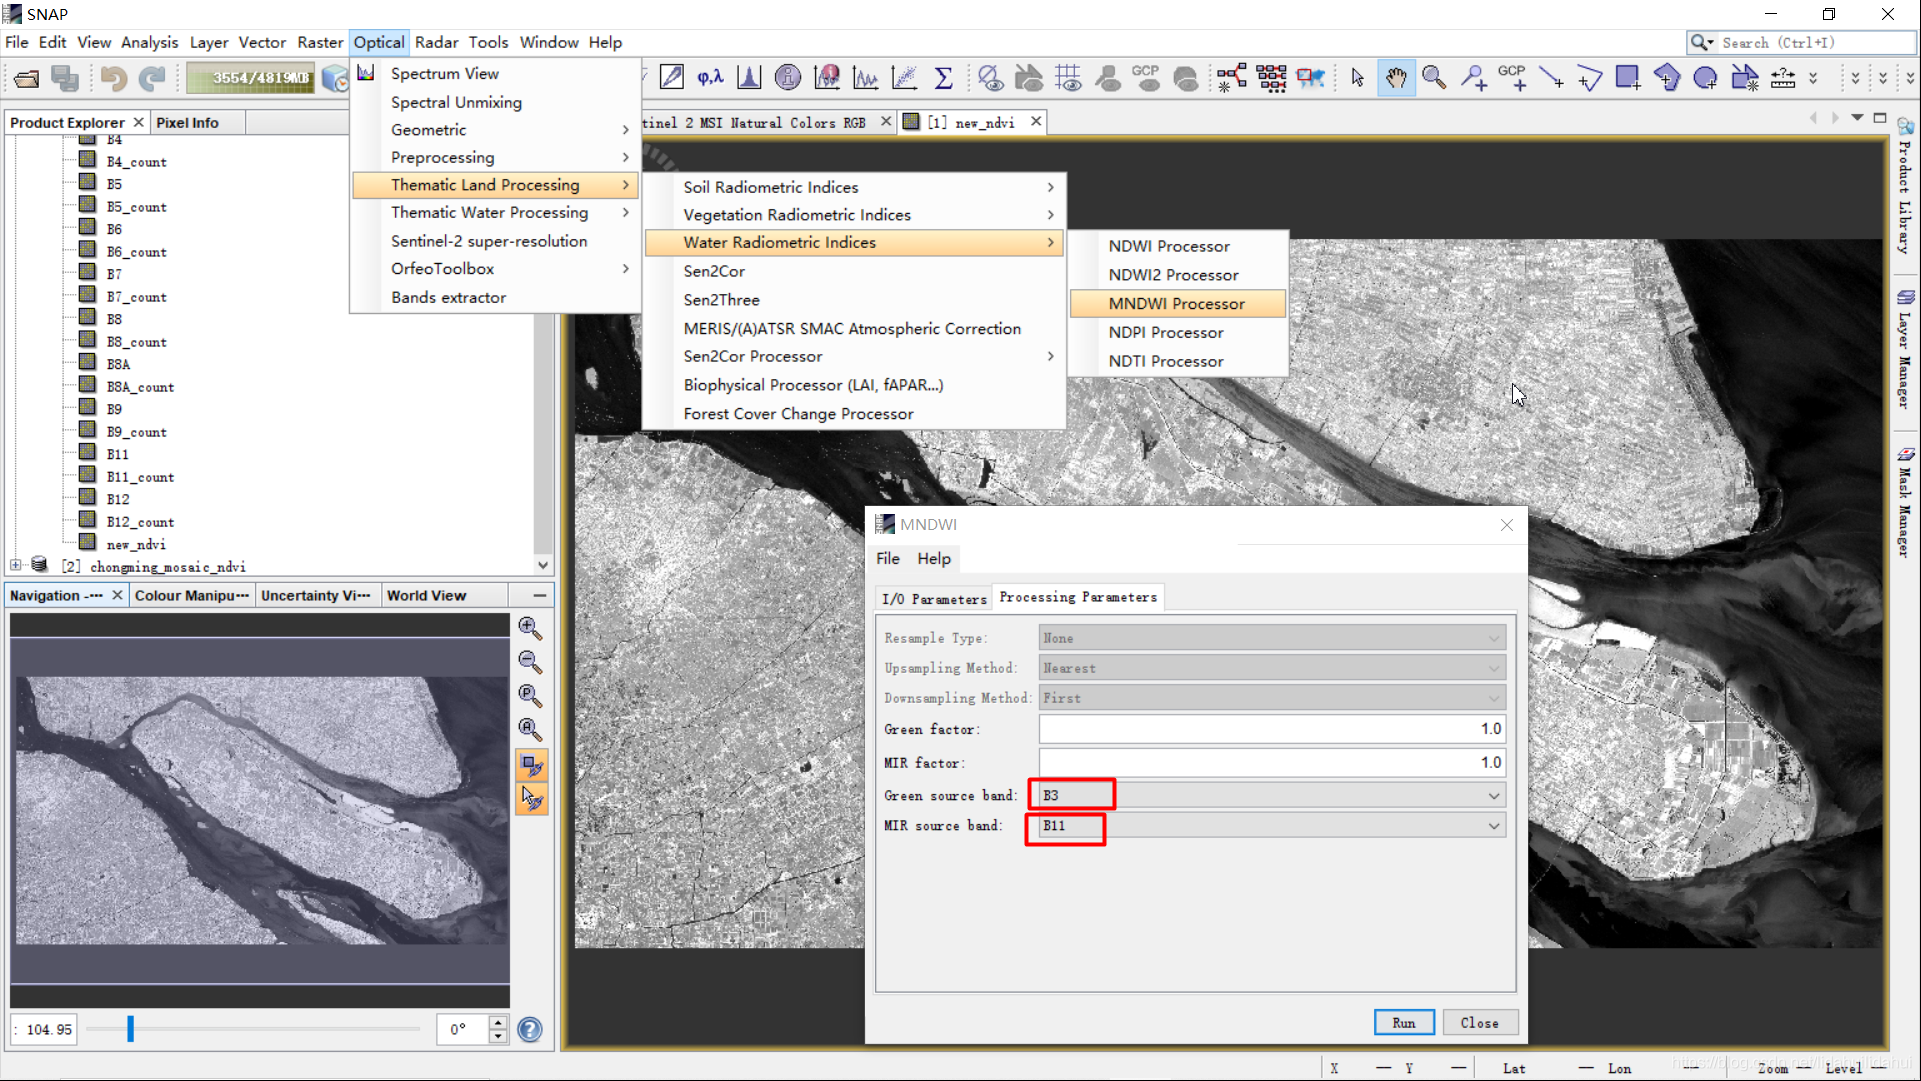This screenshot has width=1921, height=1081.
Task: Select the NDPI Processor entry
Action: (x=1177, y=333)
